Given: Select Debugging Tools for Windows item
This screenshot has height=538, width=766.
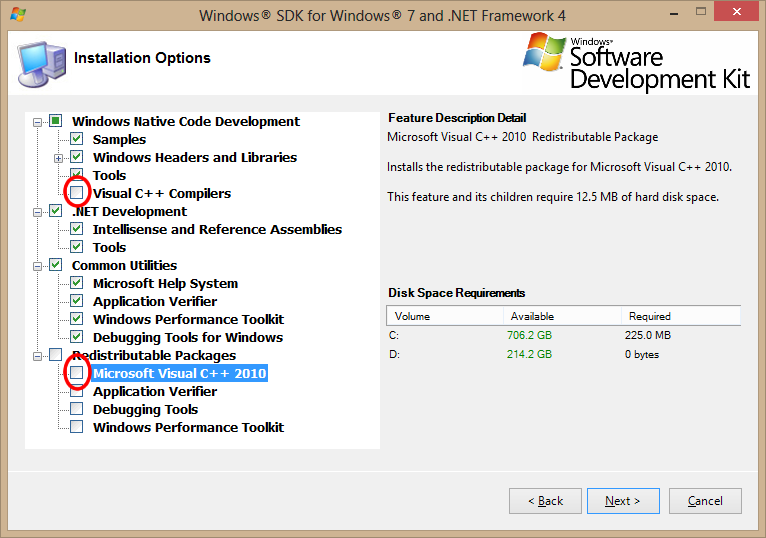Looking at the screenshot, I should click(187, 337).
